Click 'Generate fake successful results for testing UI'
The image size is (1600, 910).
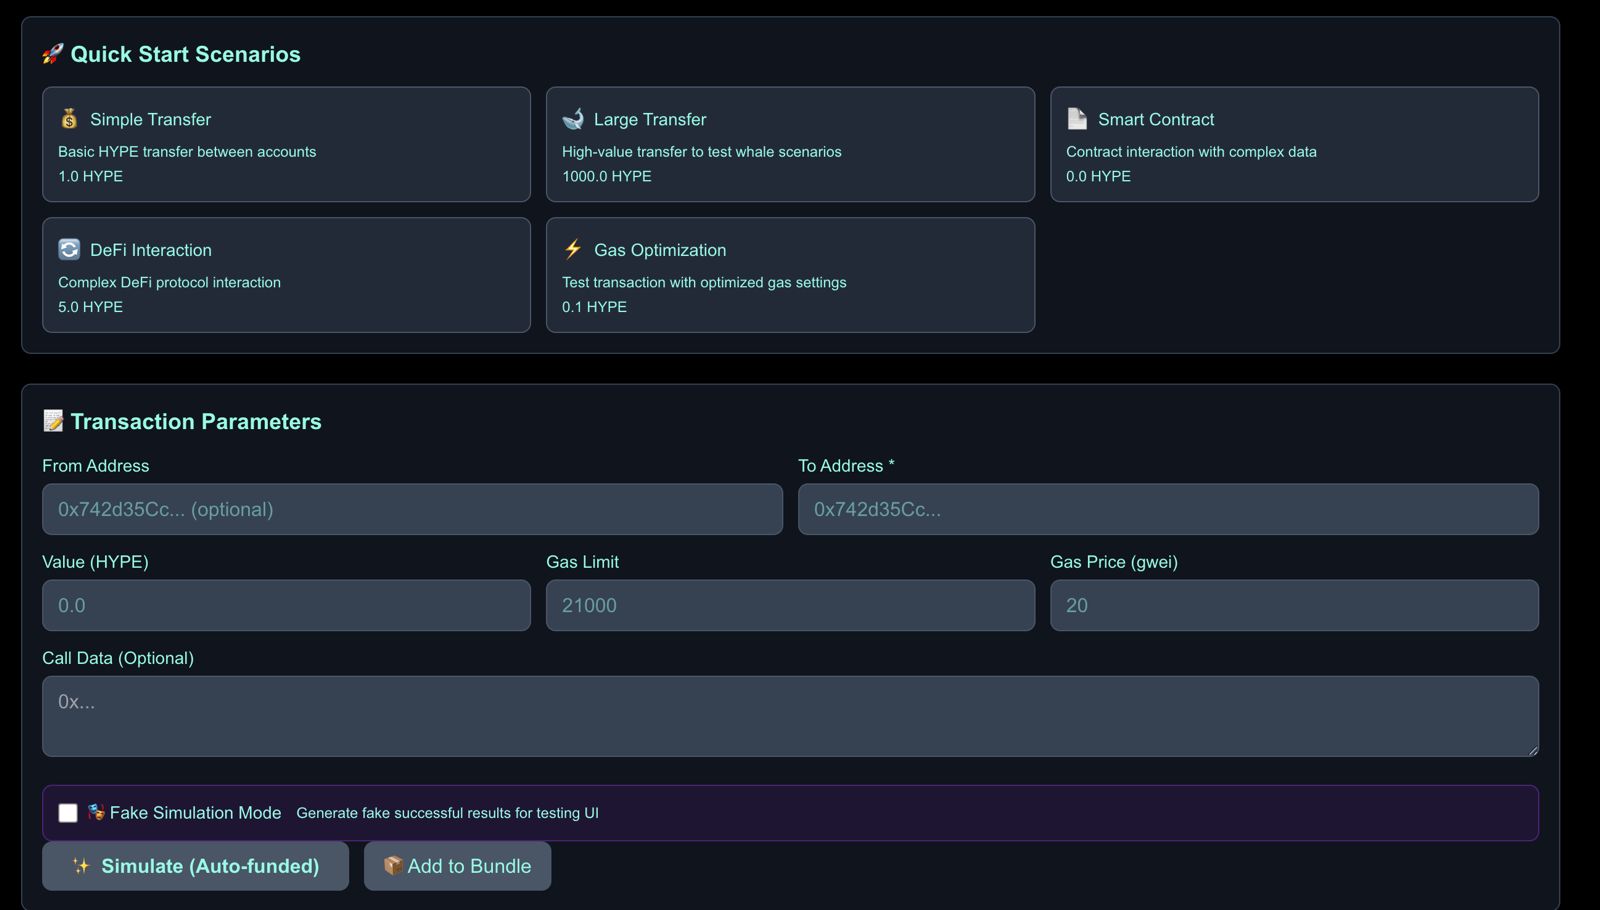pos(447,813)
